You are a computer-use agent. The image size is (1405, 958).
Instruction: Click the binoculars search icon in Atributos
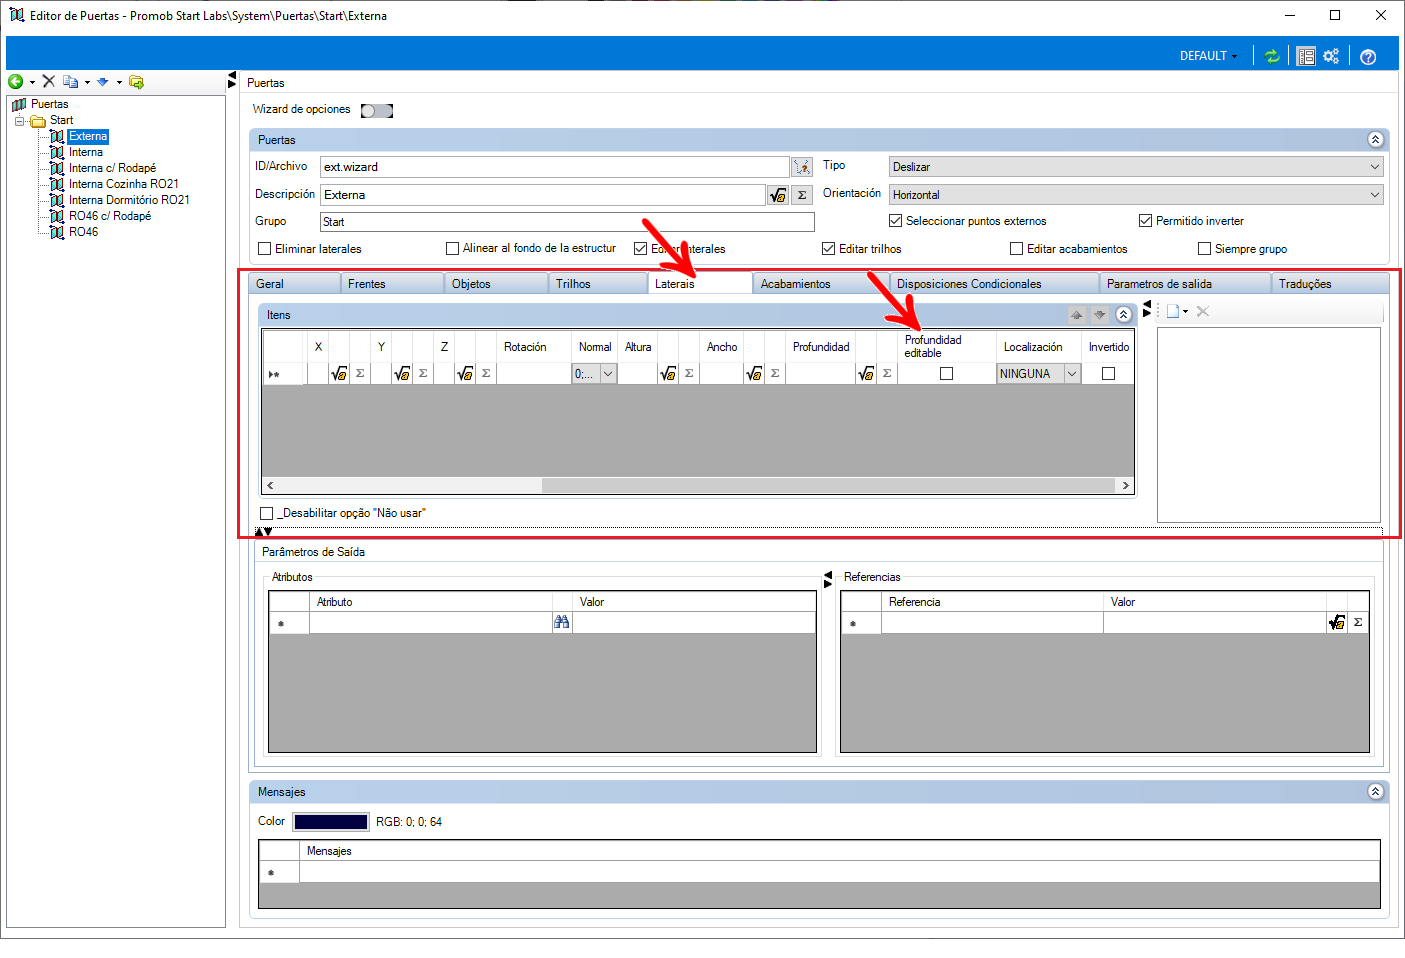[x=562, y=622]
